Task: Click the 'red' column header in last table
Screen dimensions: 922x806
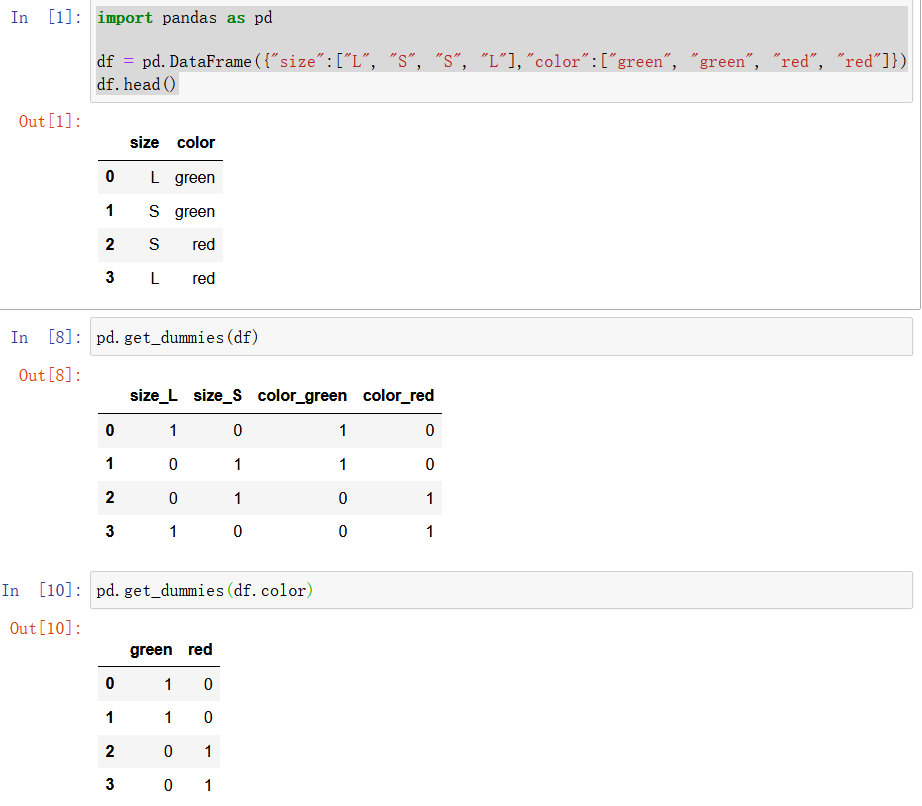Action: 200,650
